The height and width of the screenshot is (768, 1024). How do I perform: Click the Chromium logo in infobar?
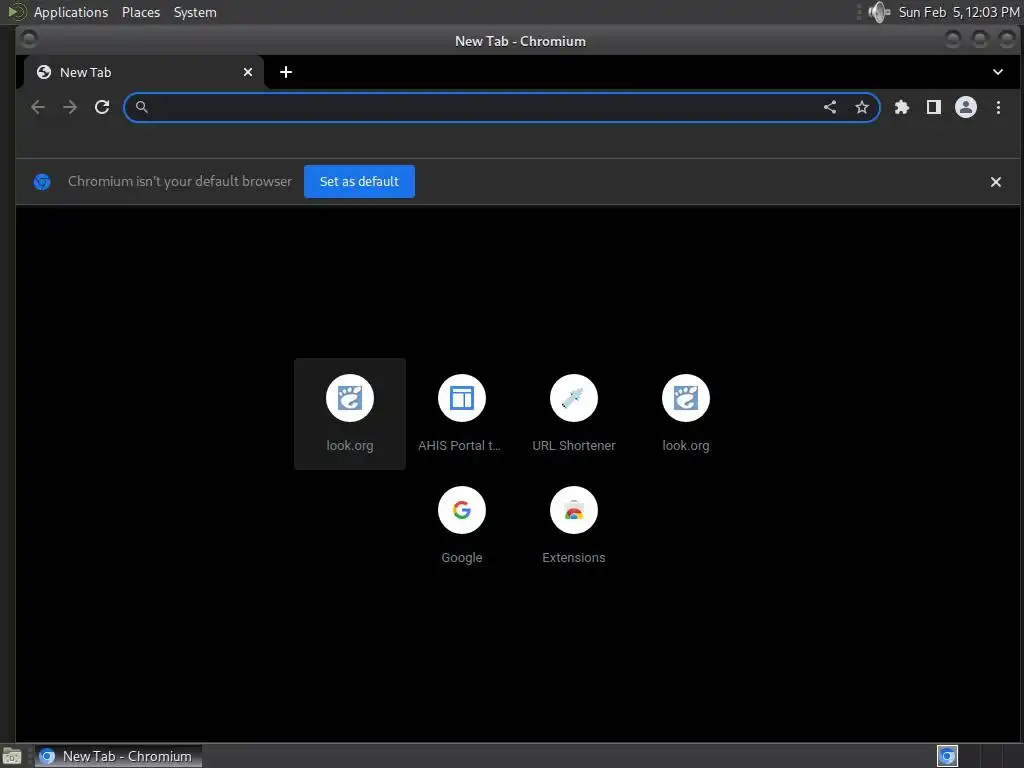coord(42,182)
